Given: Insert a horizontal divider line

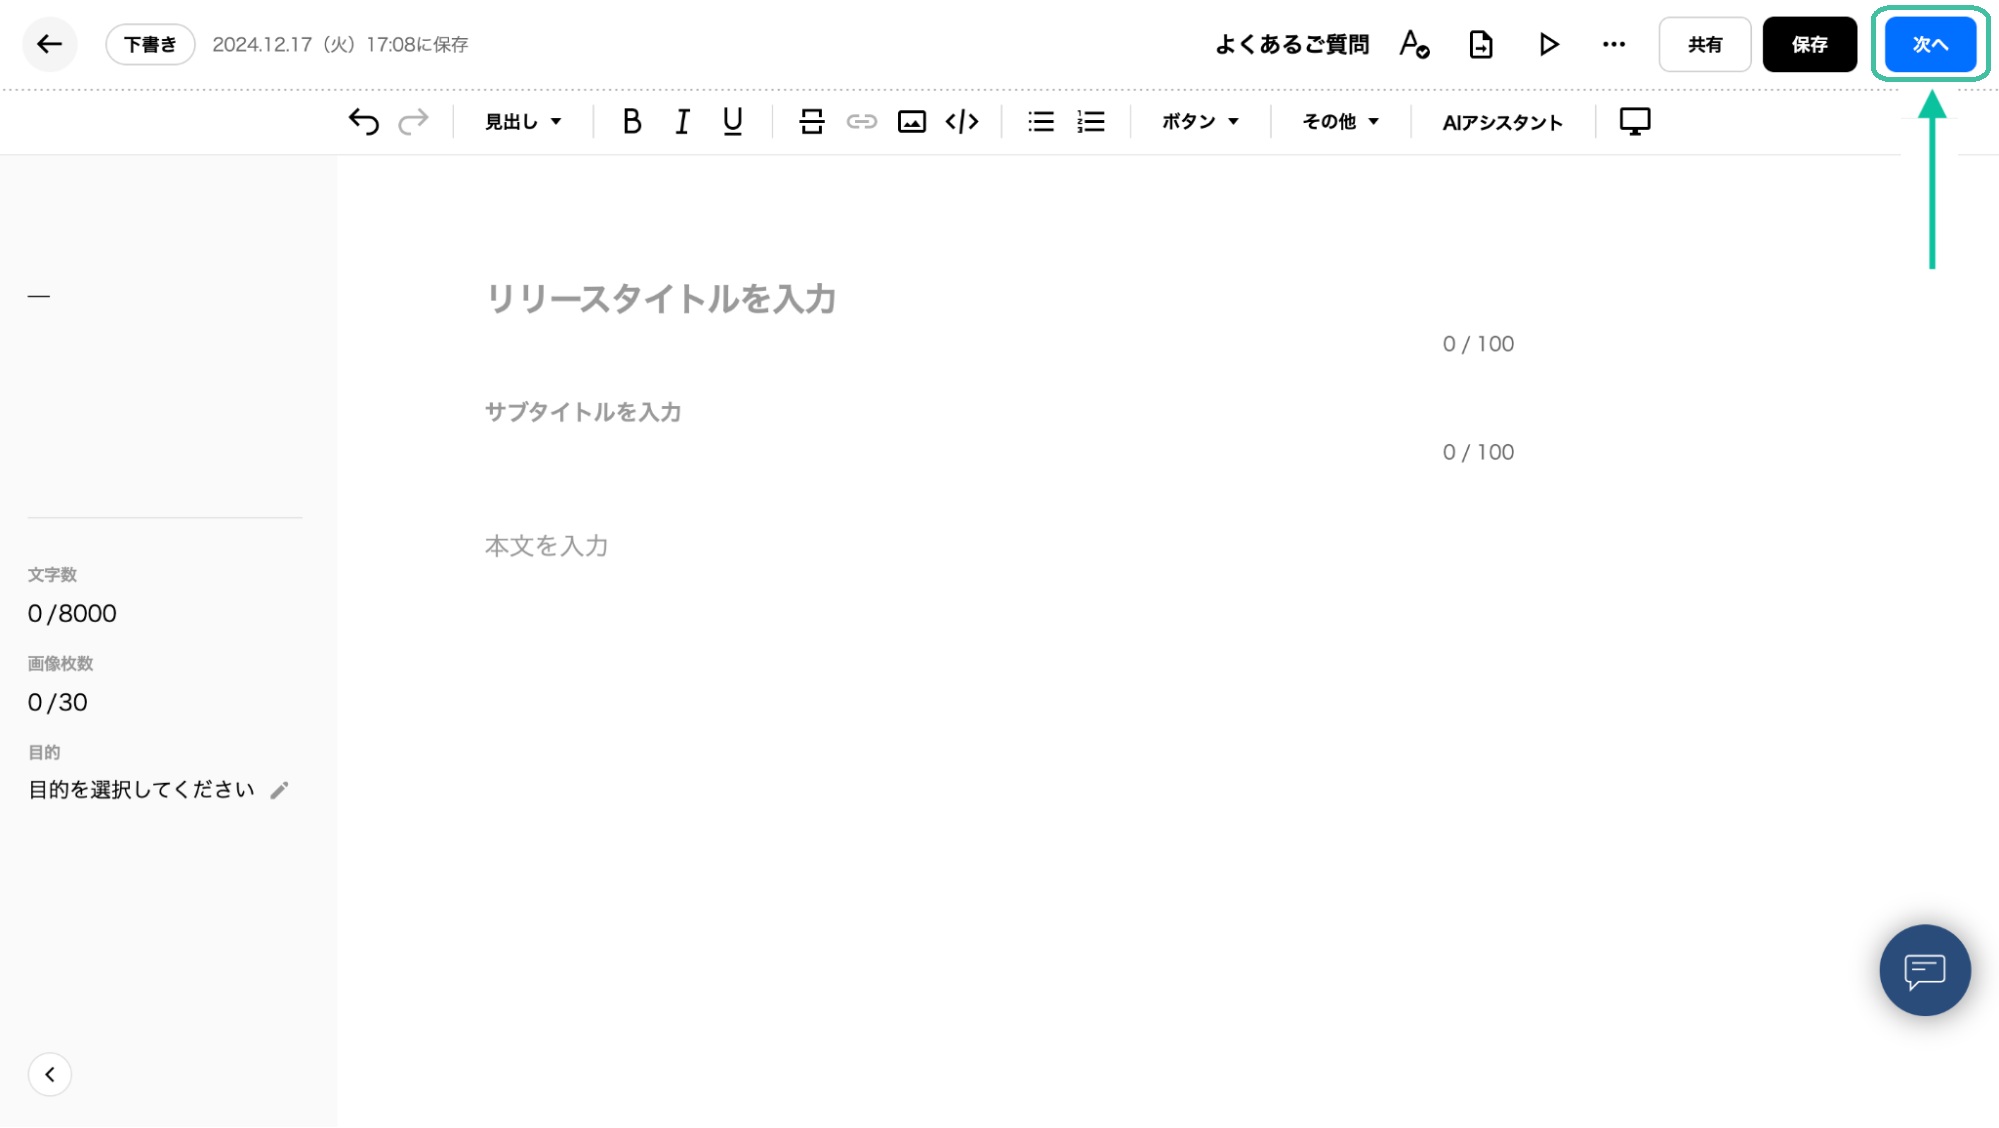Looking at the screenshot, I should coord(811,122).
